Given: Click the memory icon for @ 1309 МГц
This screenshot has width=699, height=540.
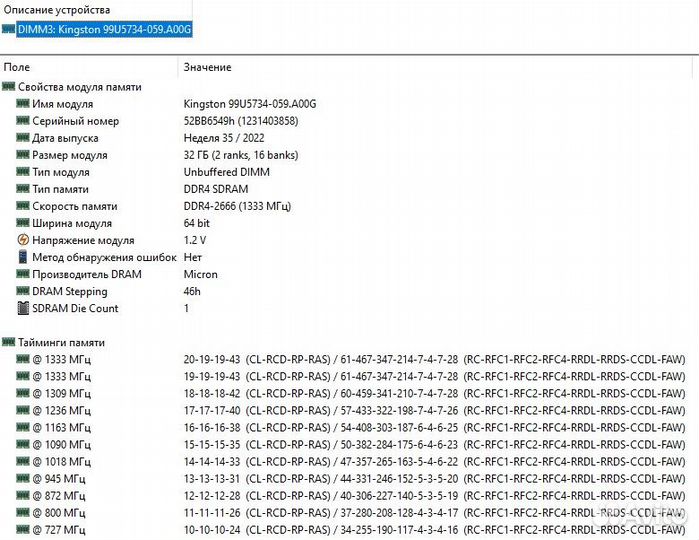Looking at the screenshot, I should tap(23, 393).
